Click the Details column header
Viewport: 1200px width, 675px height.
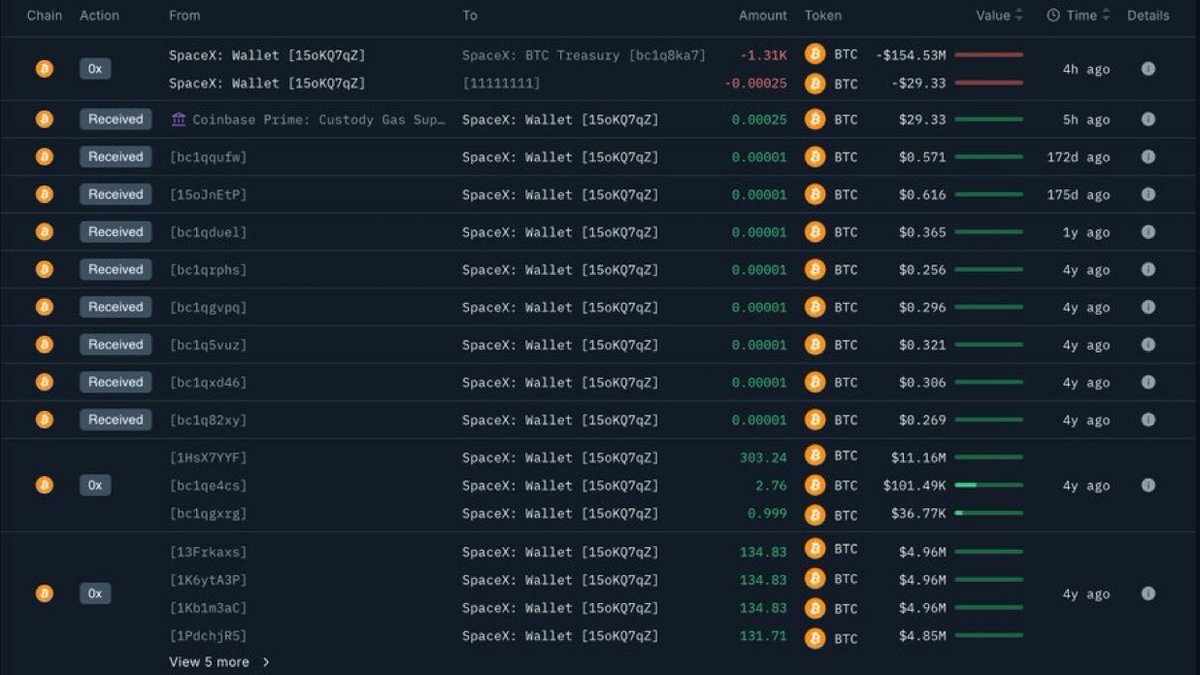1148,15
